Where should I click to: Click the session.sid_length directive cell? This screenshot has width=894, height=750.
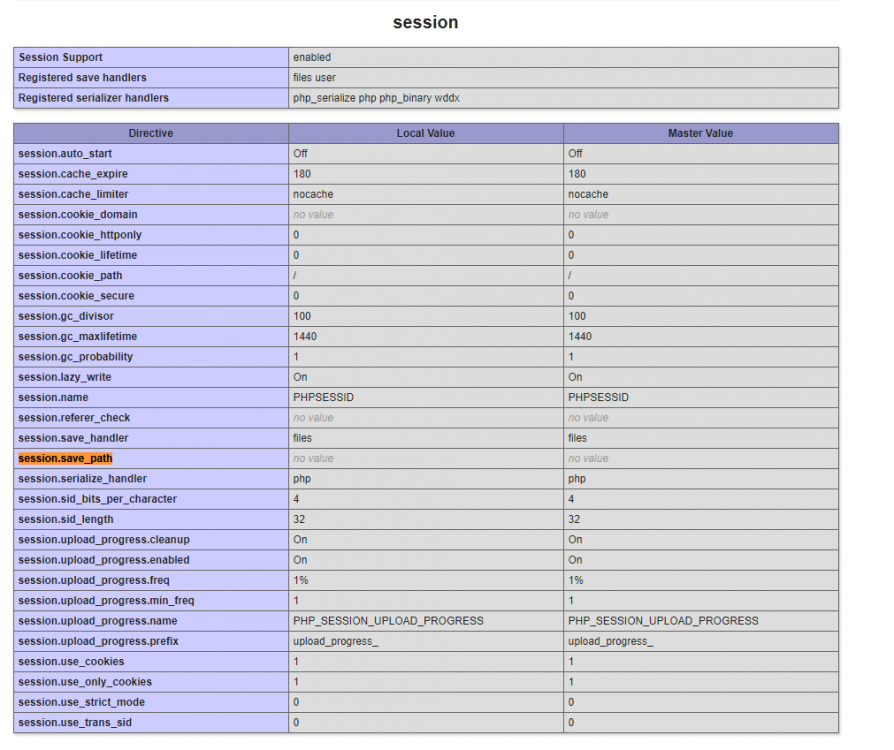tap(66, 519)
